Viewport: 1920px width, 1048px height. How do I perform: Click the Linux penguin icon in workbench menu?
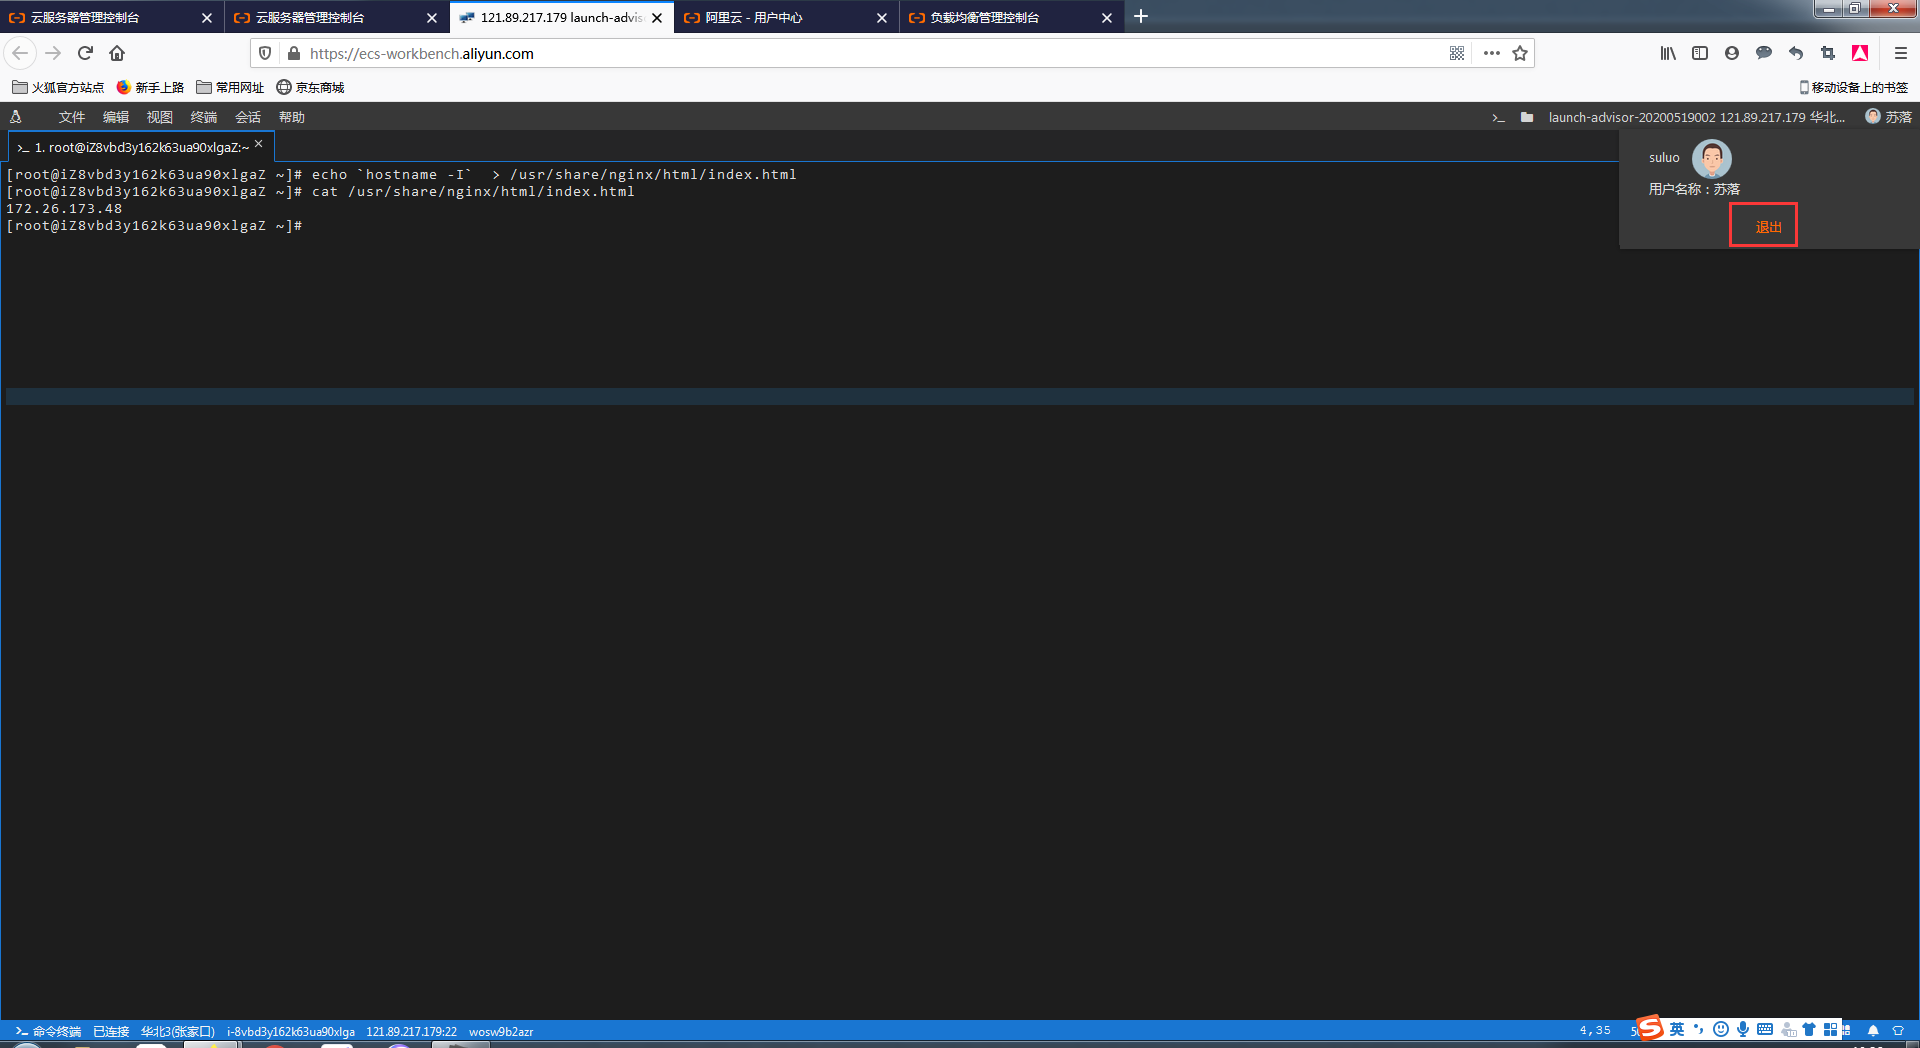[16, 117]
